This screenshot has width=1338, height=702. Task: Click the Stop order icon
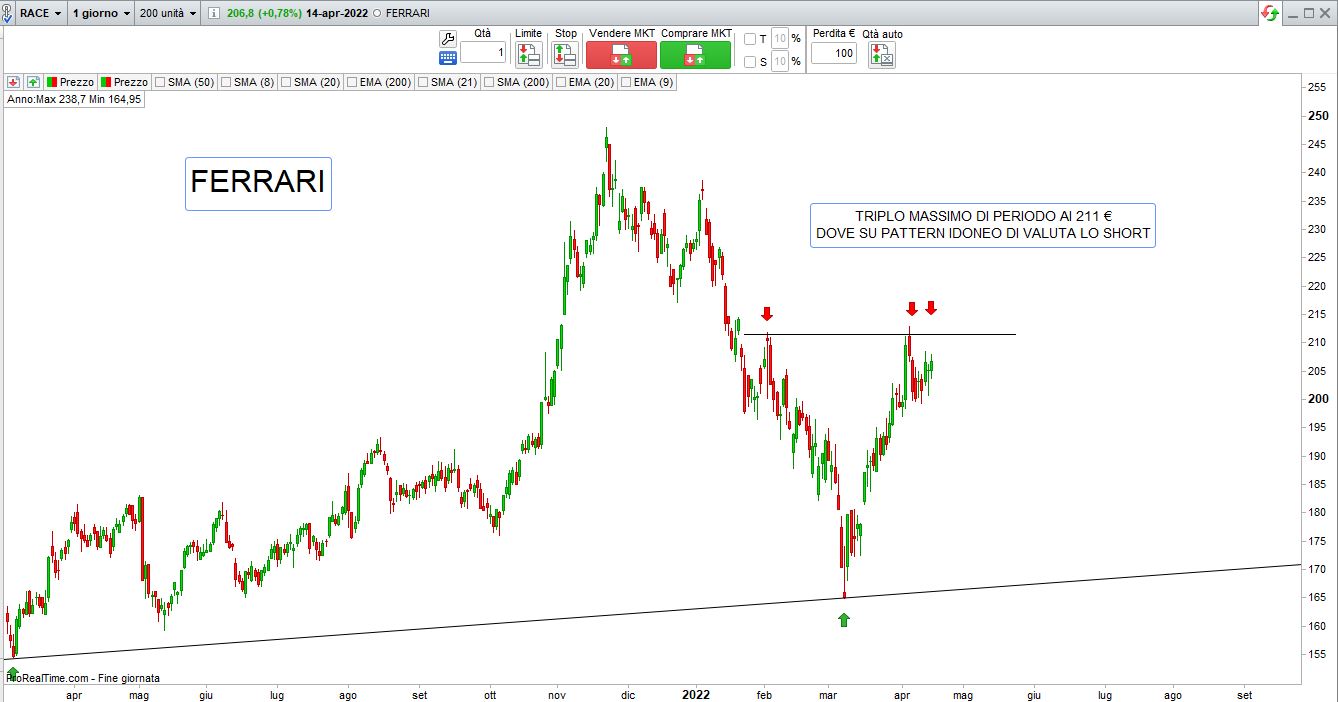coord(565,55)
